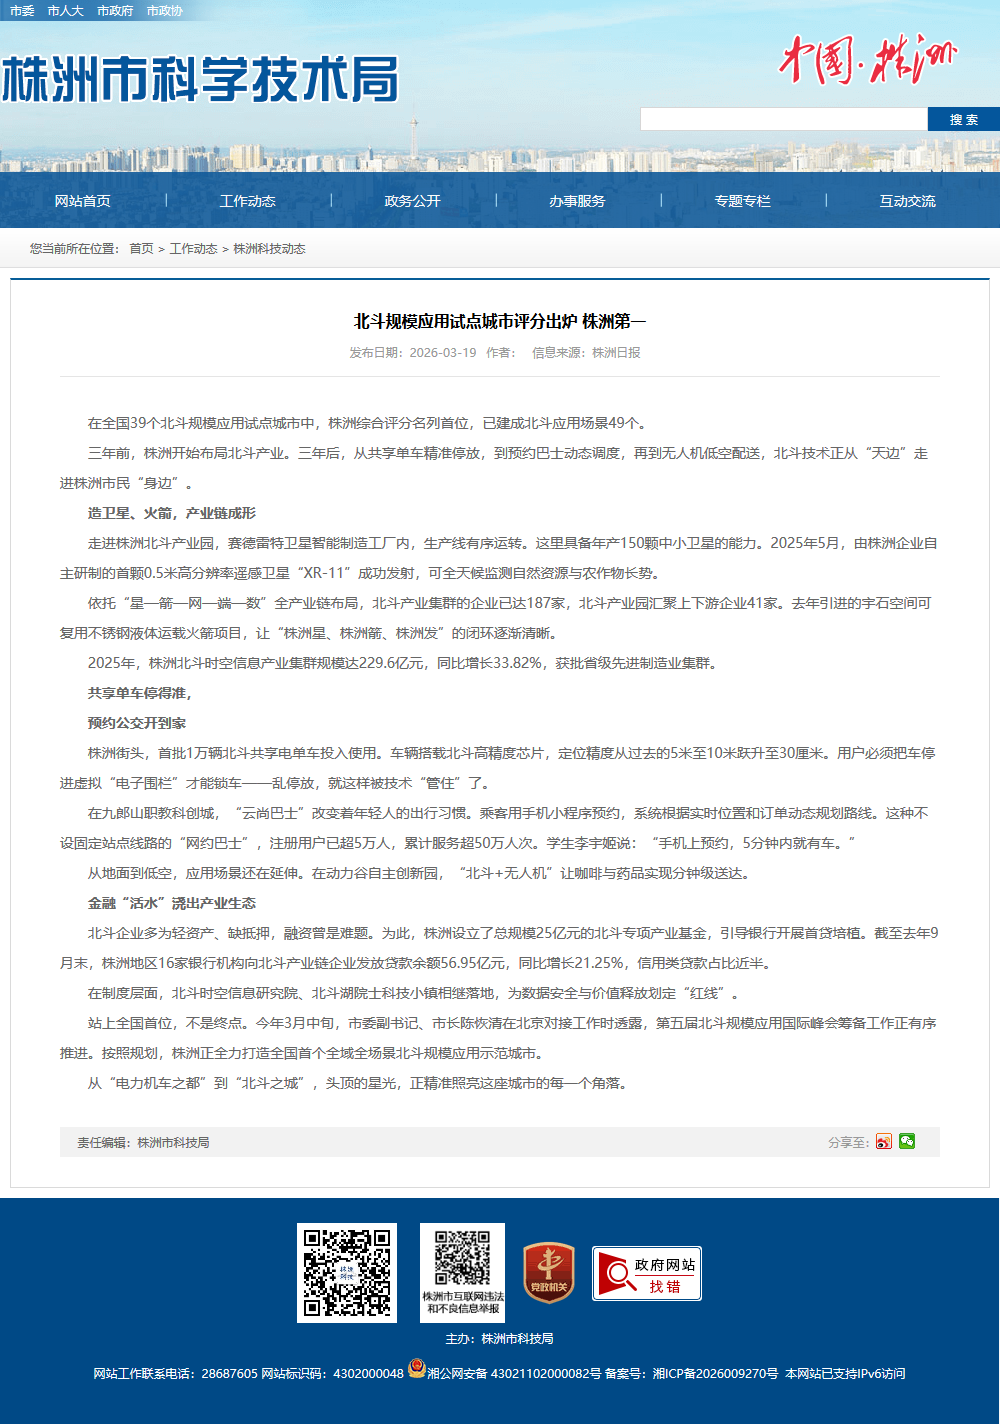Click the 市人大 top bar link
This screenshot has height=1424, width=1000.
[65, 11]
